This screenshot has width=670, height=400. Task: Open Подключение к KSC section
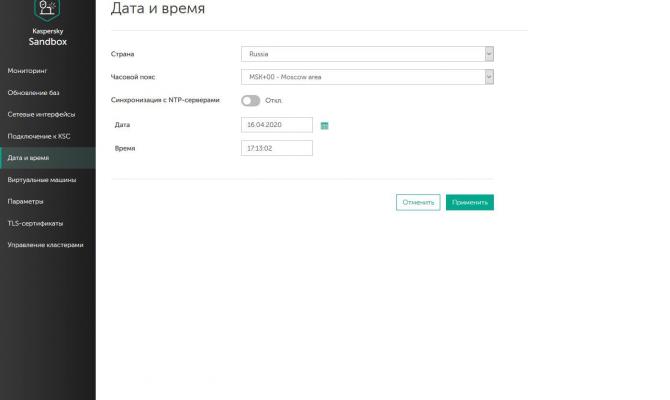39,136
